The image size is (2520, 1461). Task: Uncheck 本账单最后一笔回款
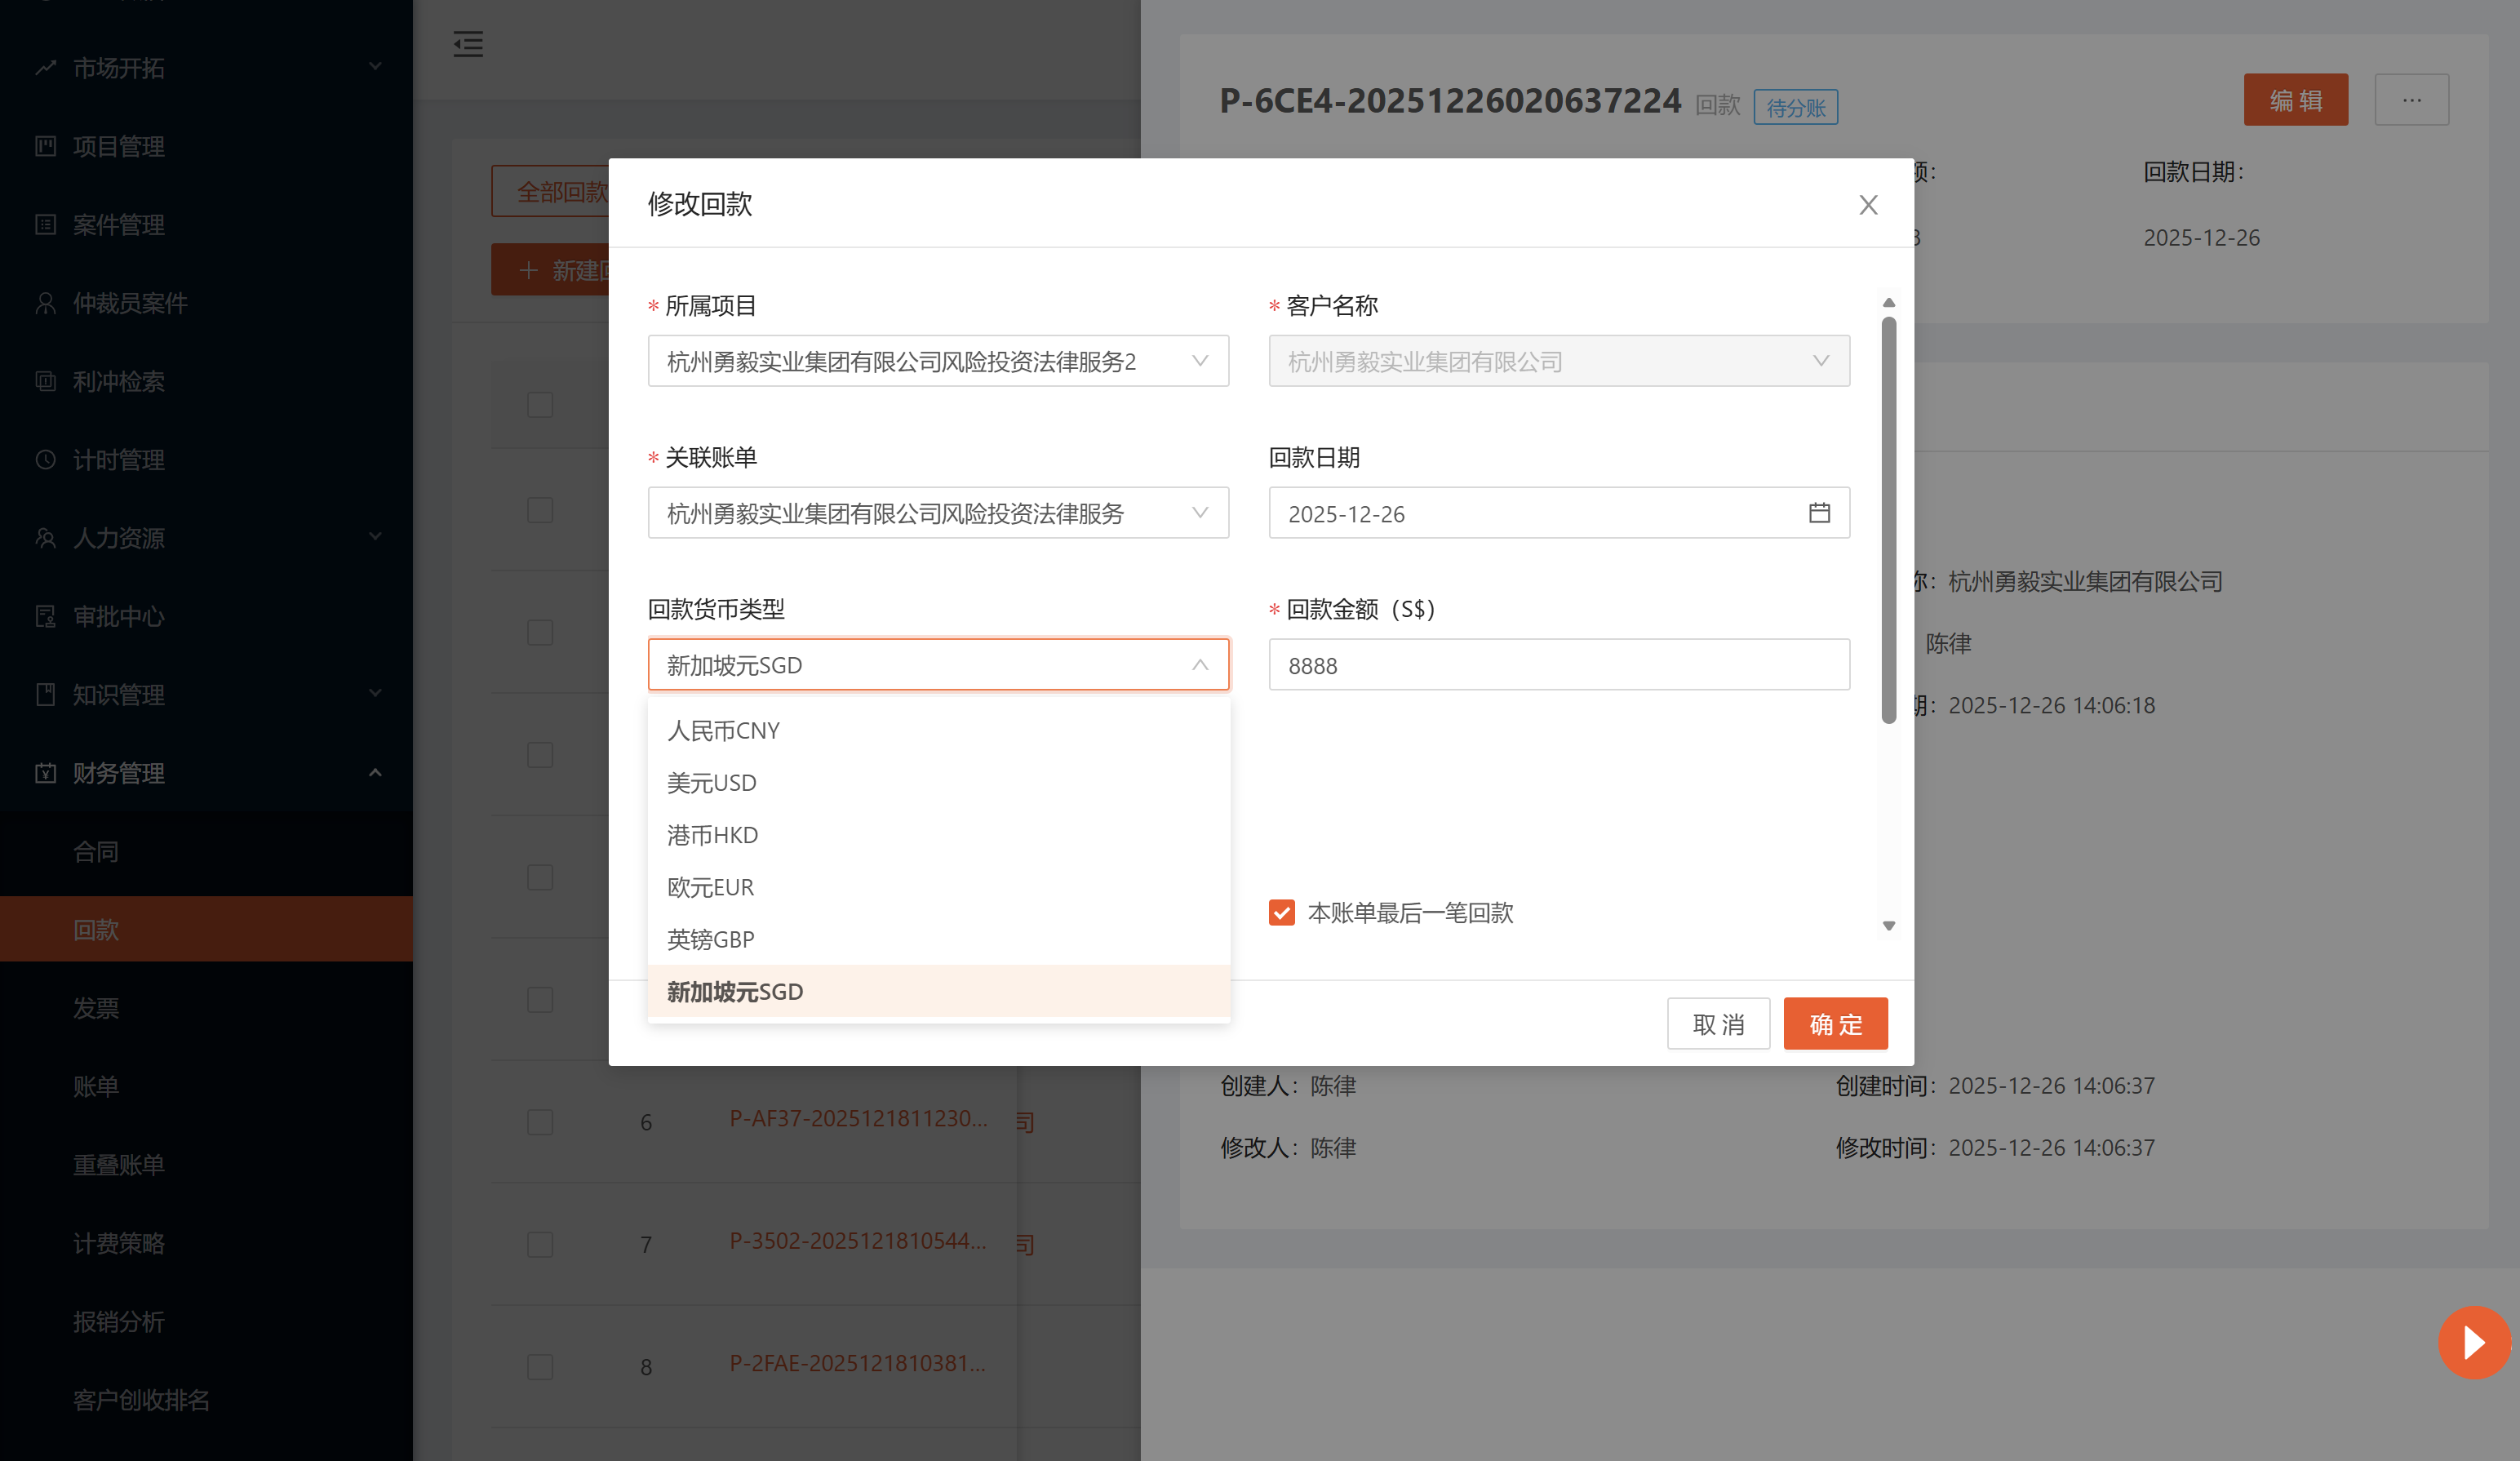(x=1281, y=912)
